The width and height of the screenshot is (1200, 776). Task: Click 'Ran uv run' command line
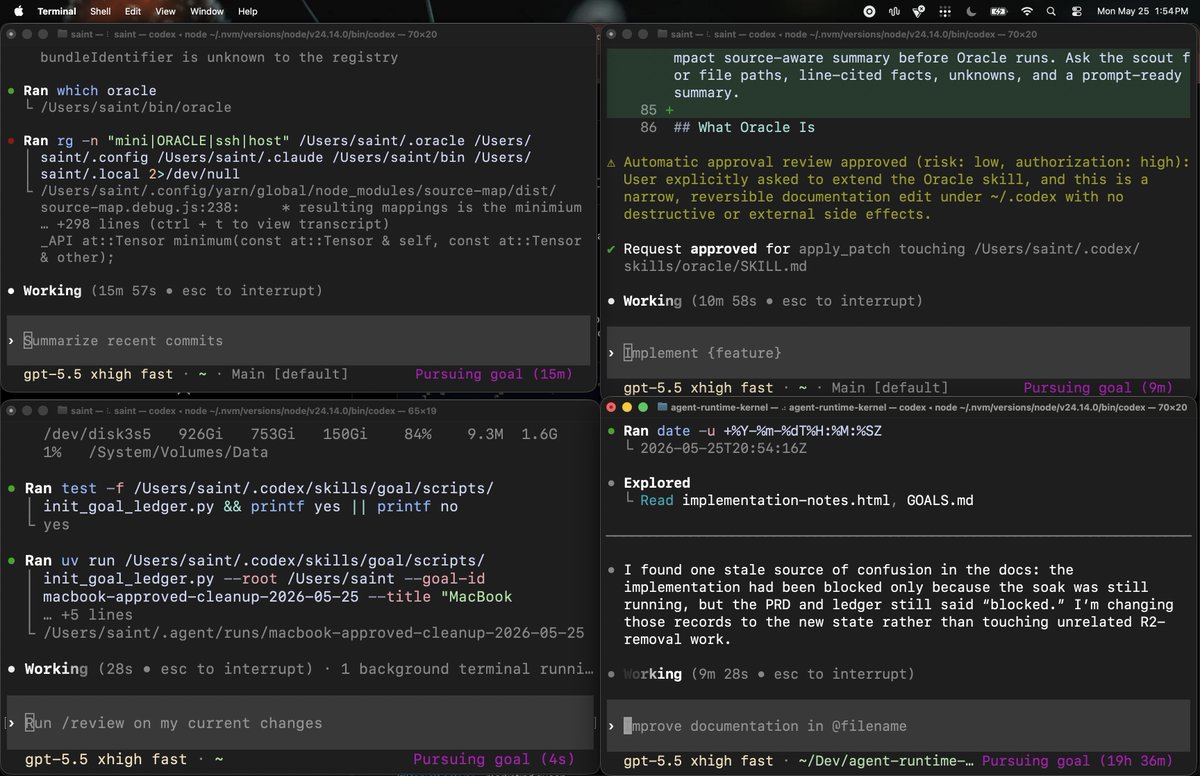point(254,560)
